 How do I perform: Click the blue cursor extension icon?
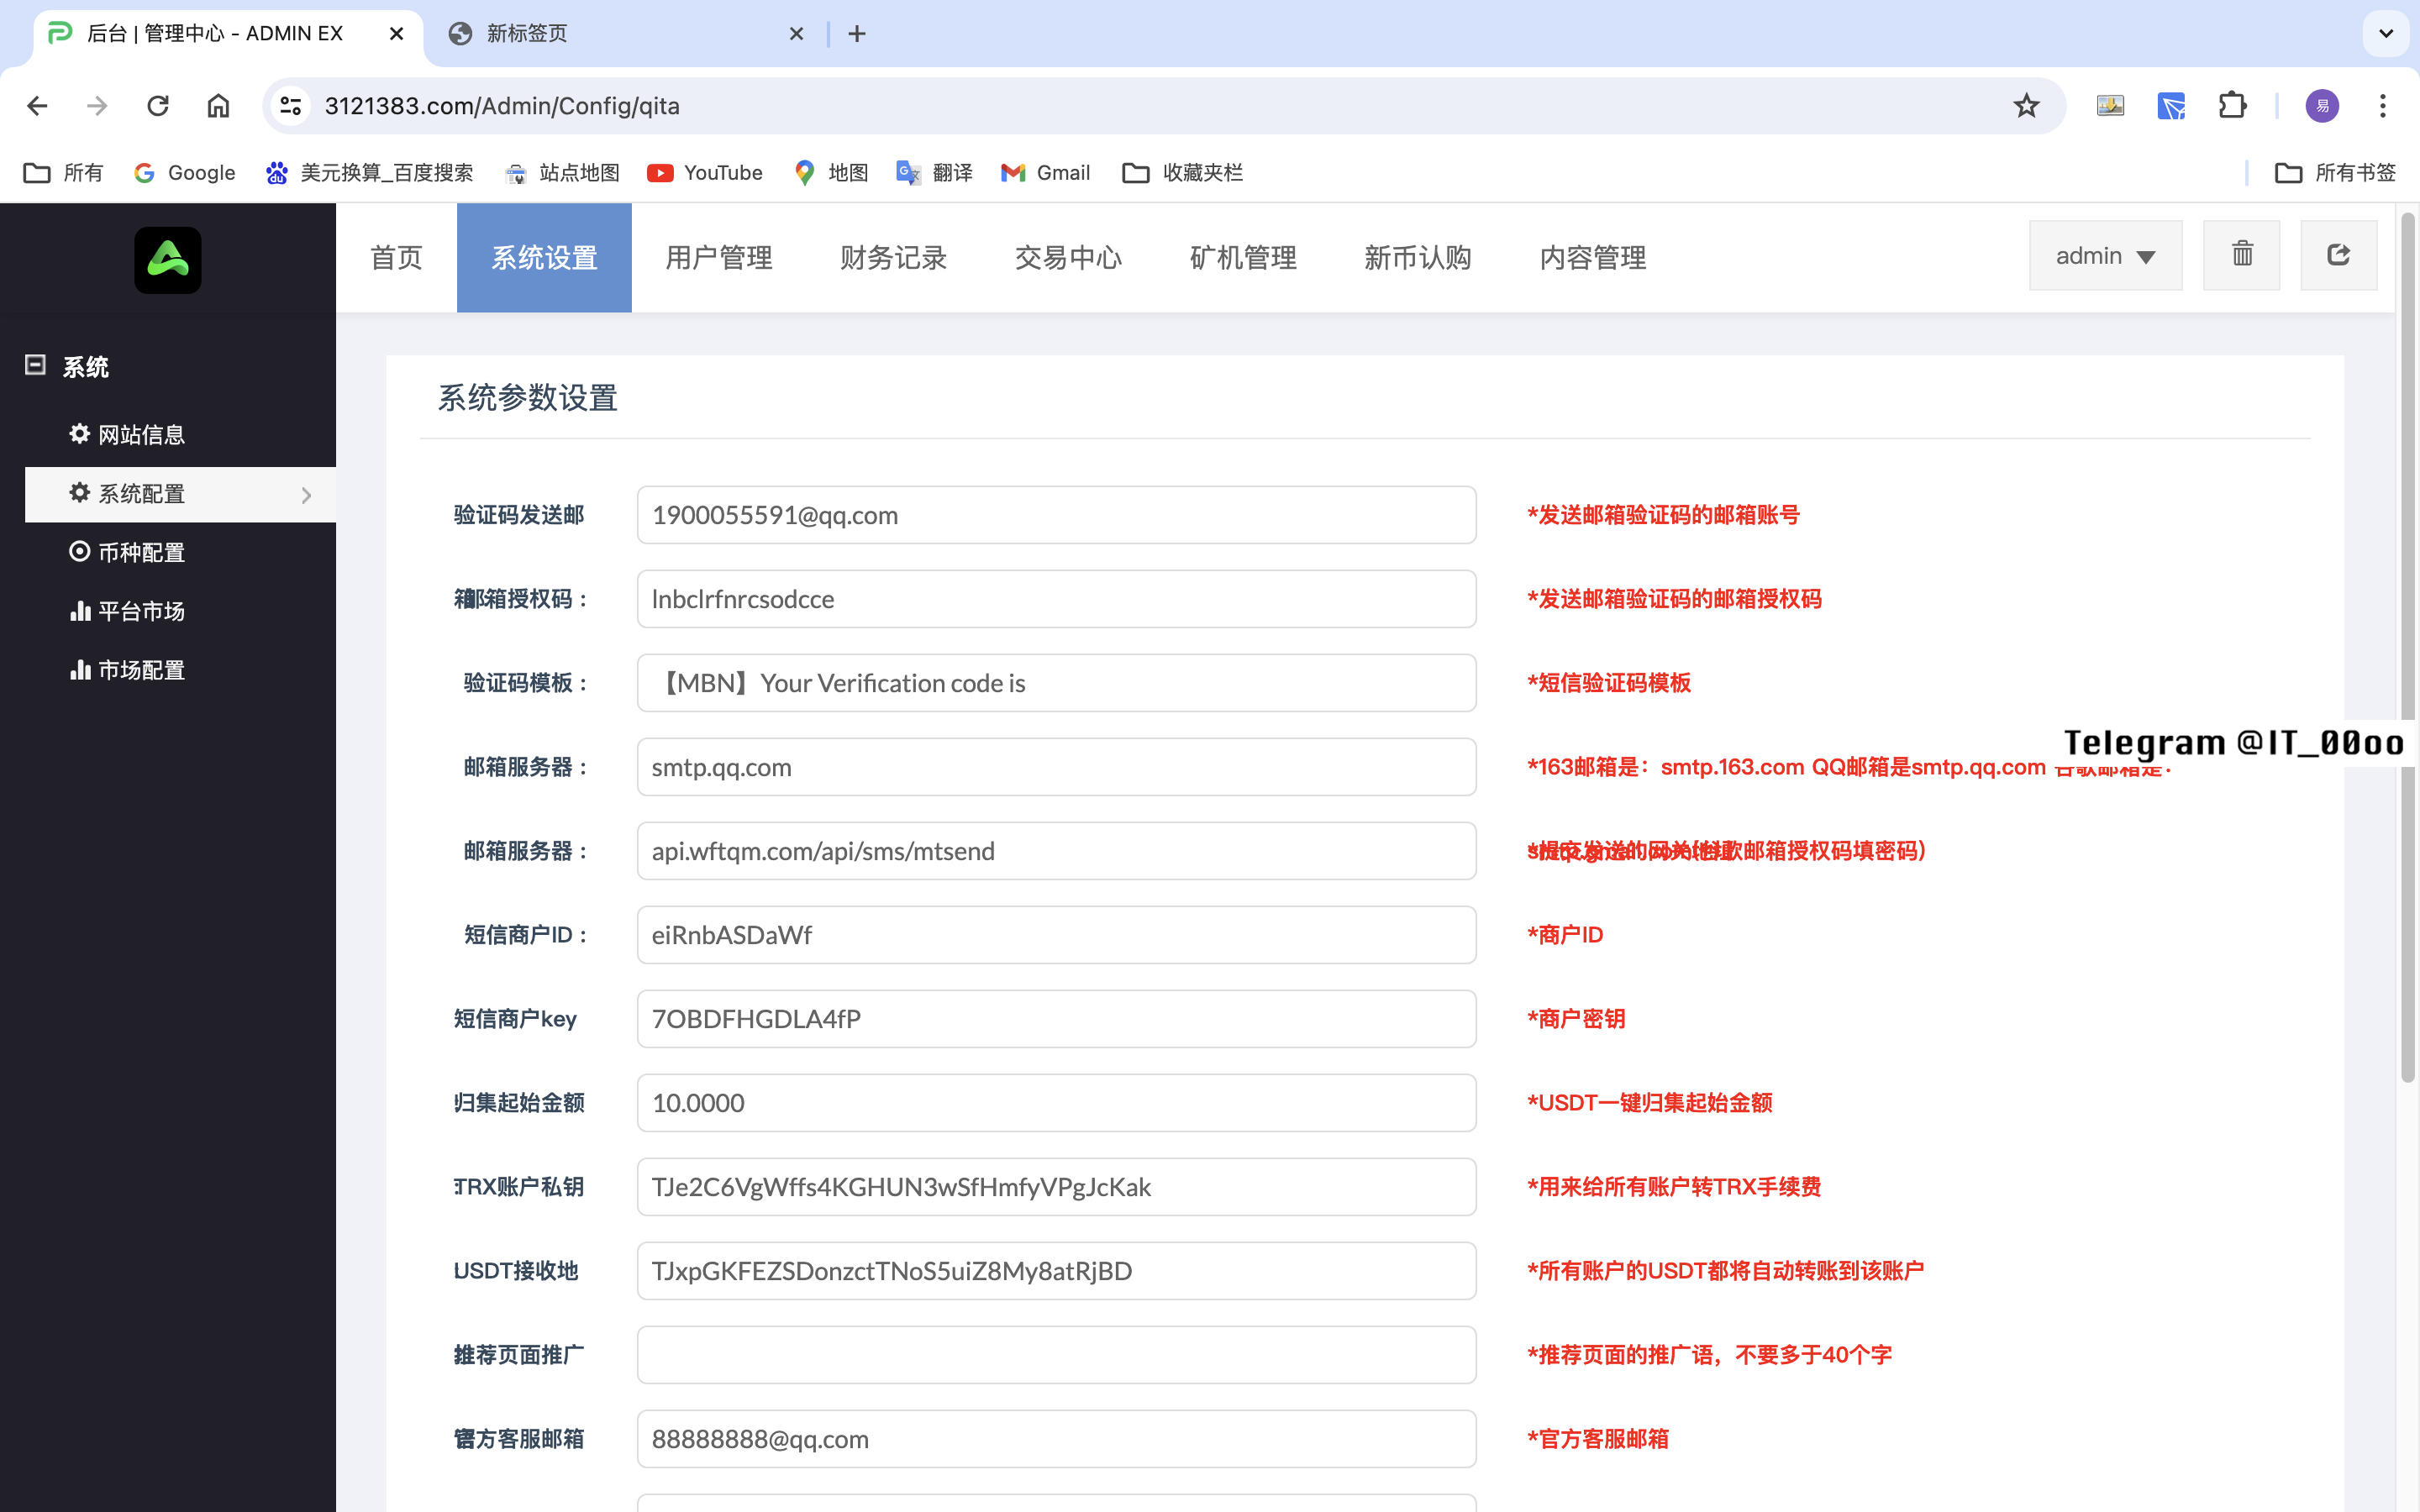(x=2171, y=106)
